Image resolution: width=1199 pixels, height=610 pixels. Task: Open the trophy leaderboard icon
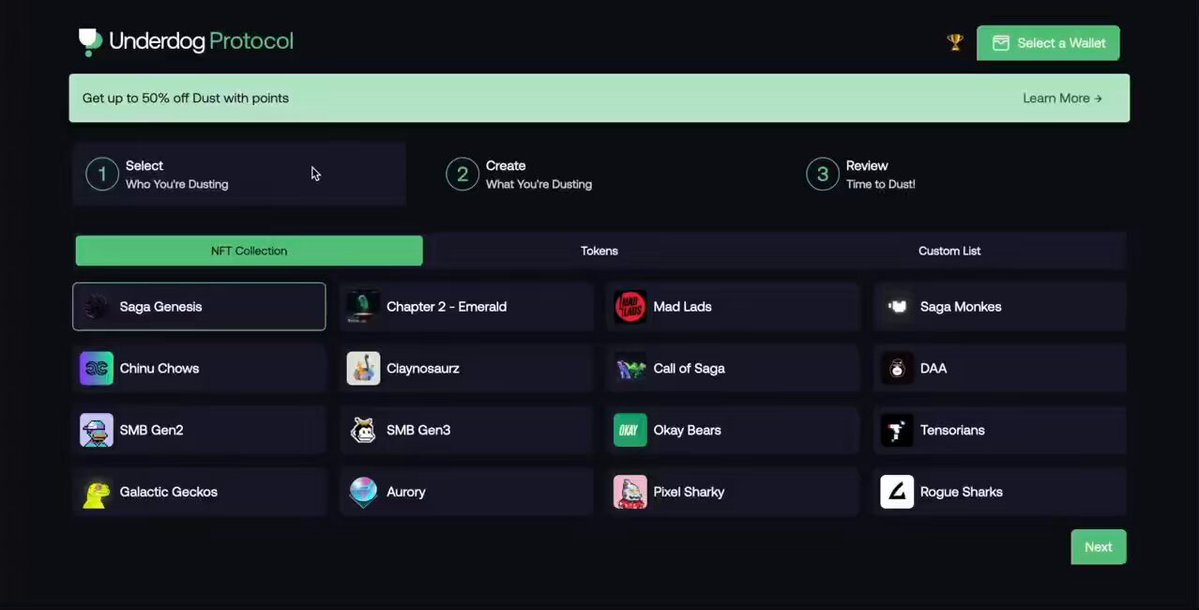(955, 43)
